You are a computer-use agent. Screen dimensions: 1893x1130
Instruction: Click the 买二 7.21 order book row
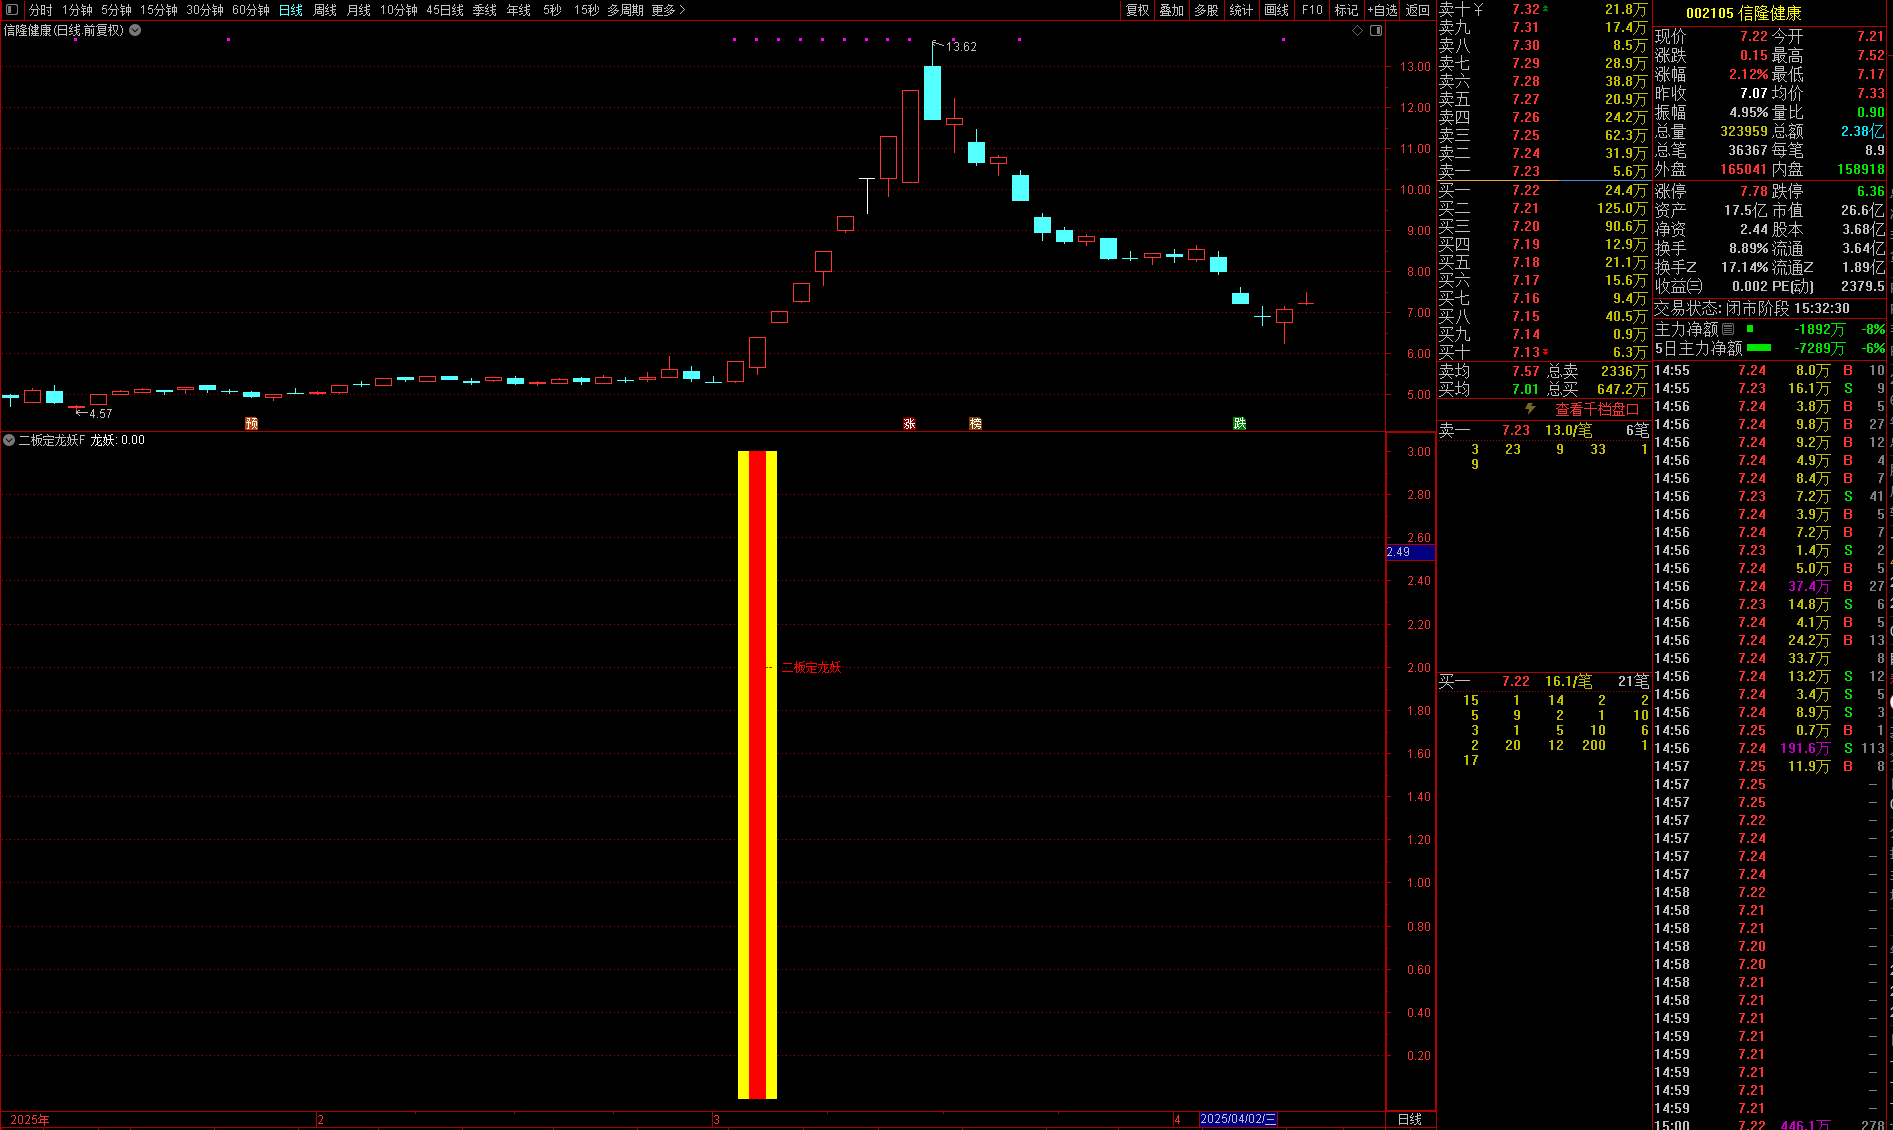pyautogui.click(x=1543, y=208)
